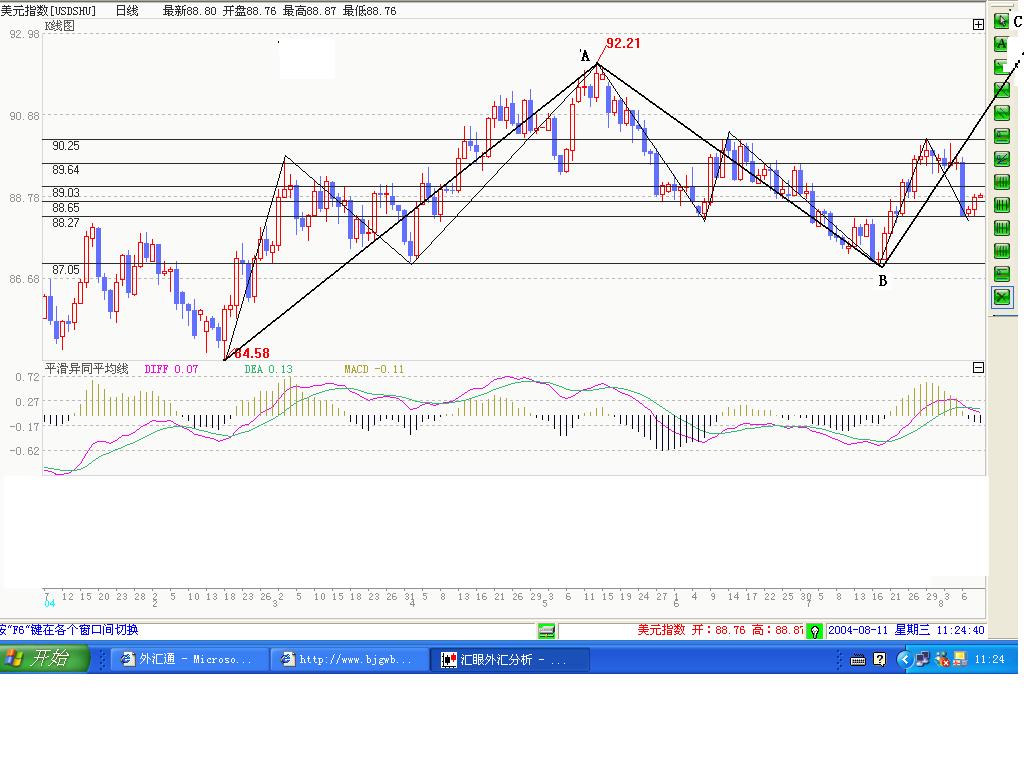The image size is (1024, 768).
Task: Switch to http://www.bjgwb... taskbar window
Action: pos(349,659)
